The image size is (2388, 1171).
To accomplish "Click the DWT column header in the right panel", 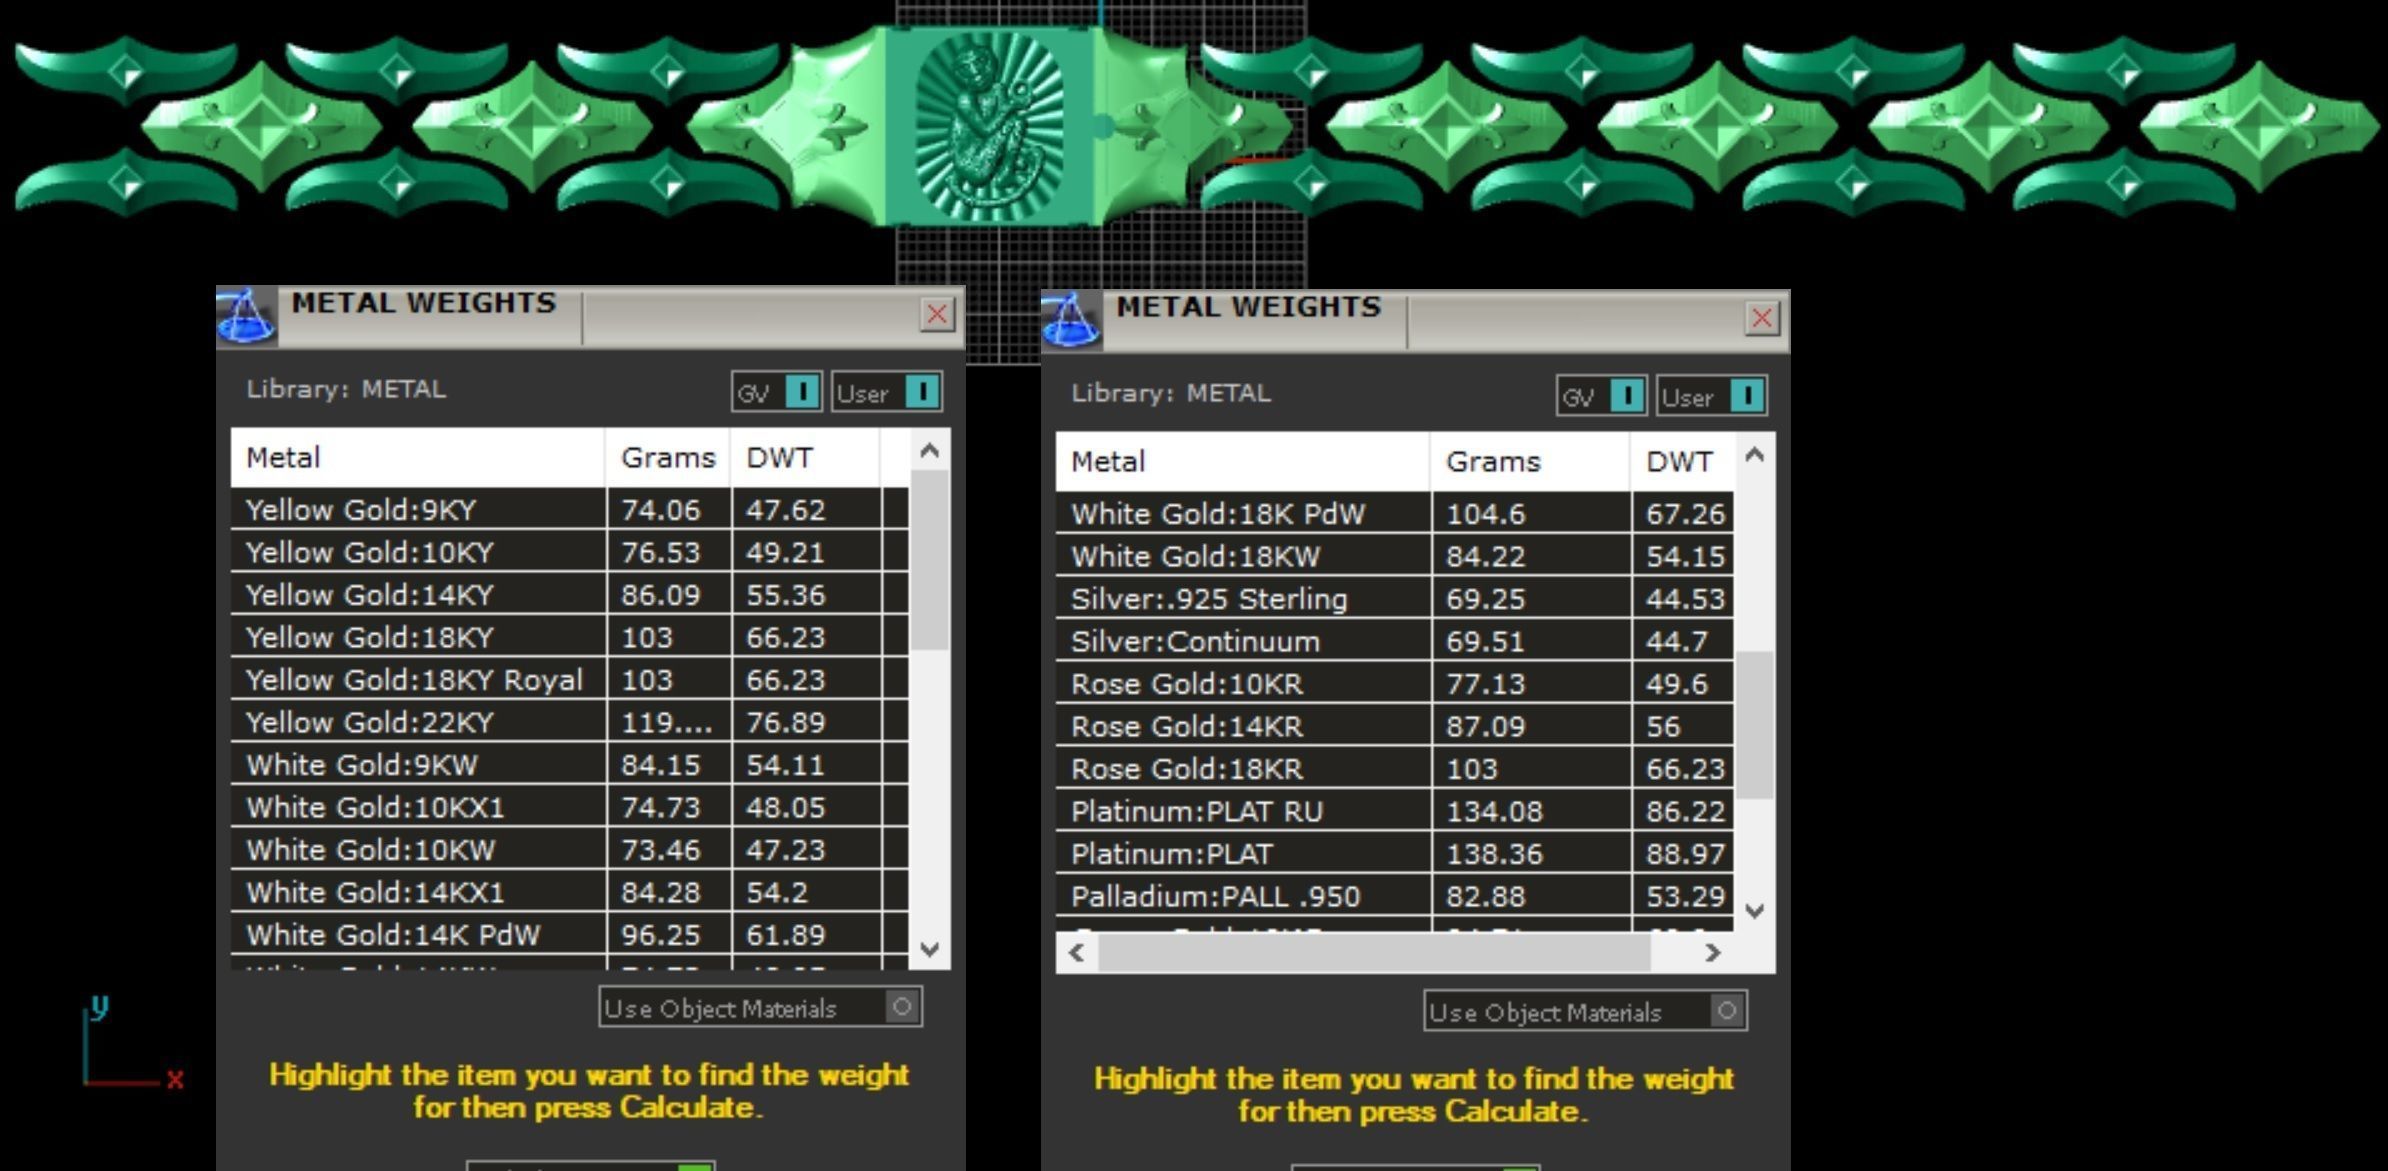I will pyautogui.click(x=1679, y=462).
